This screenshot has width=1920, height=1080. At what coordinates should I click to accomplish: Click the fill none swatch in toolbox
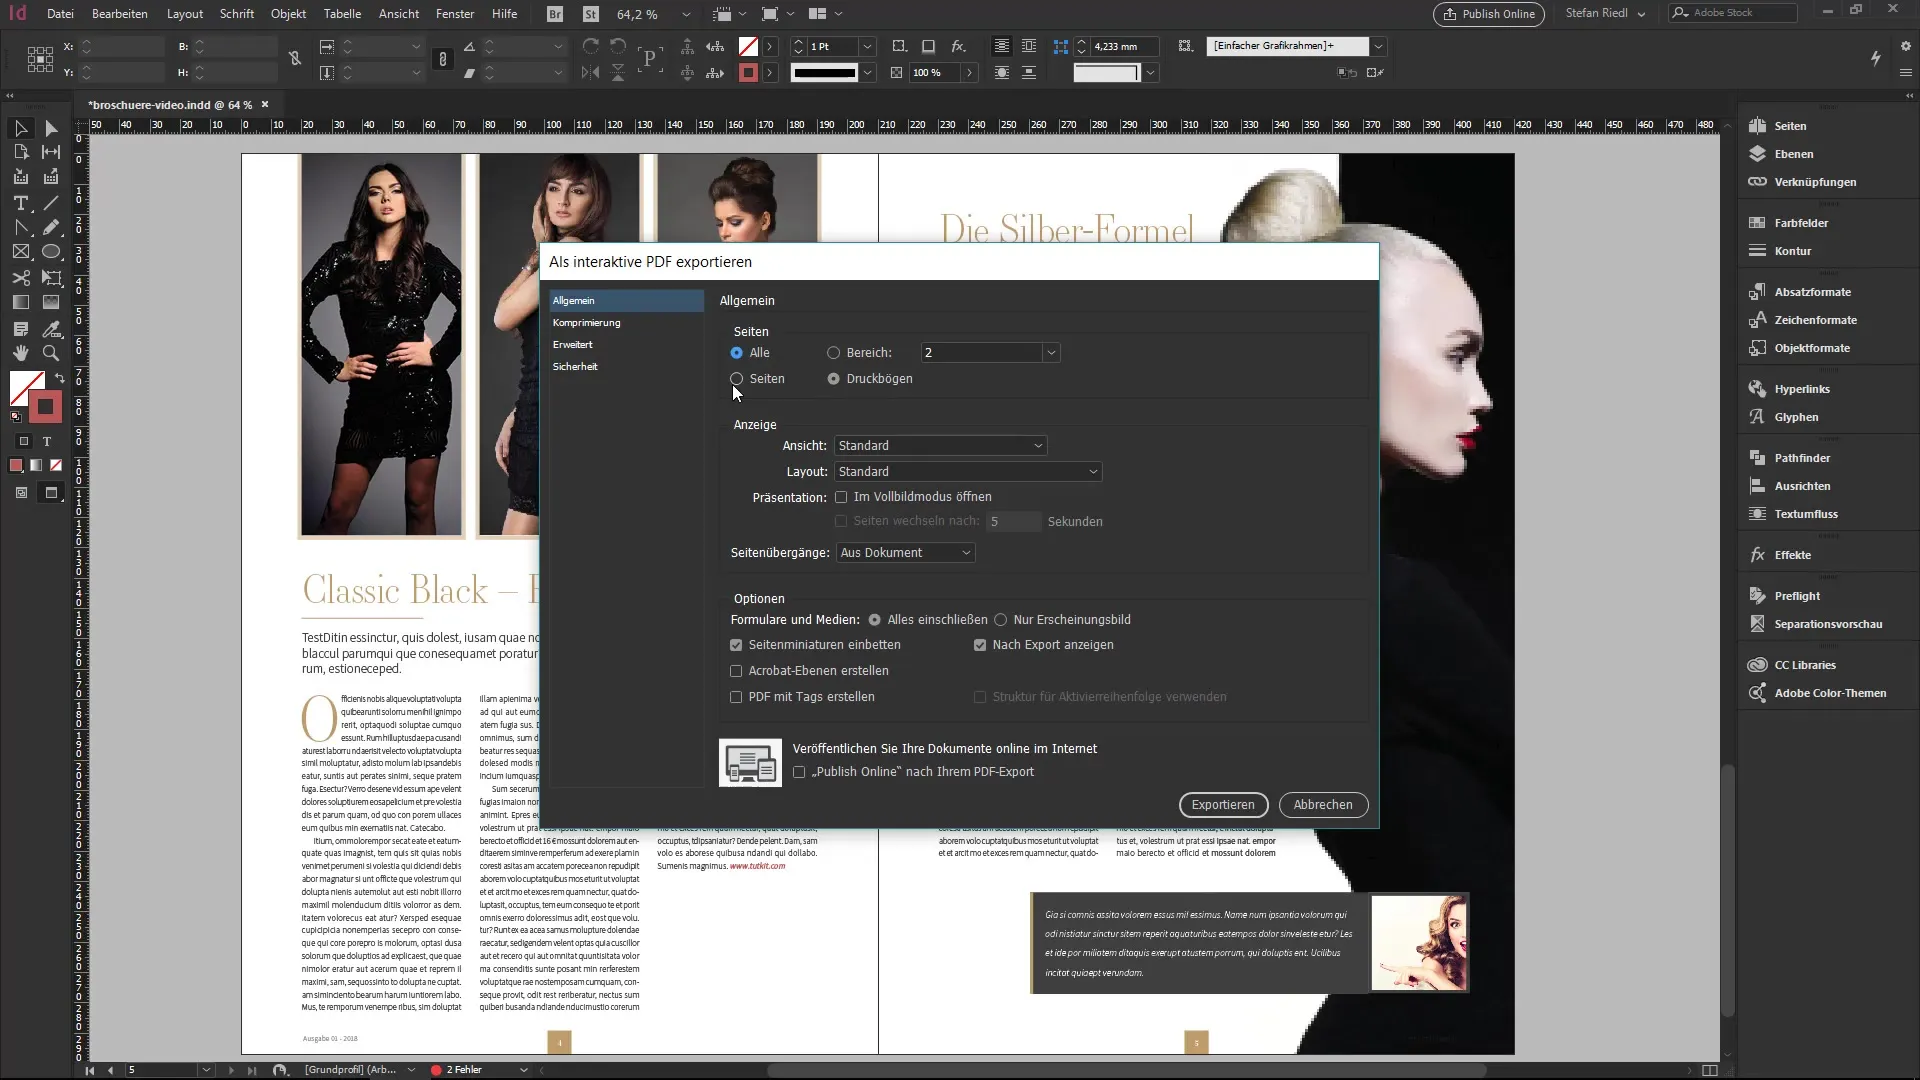pyautogui.click(x=26, y=388)
